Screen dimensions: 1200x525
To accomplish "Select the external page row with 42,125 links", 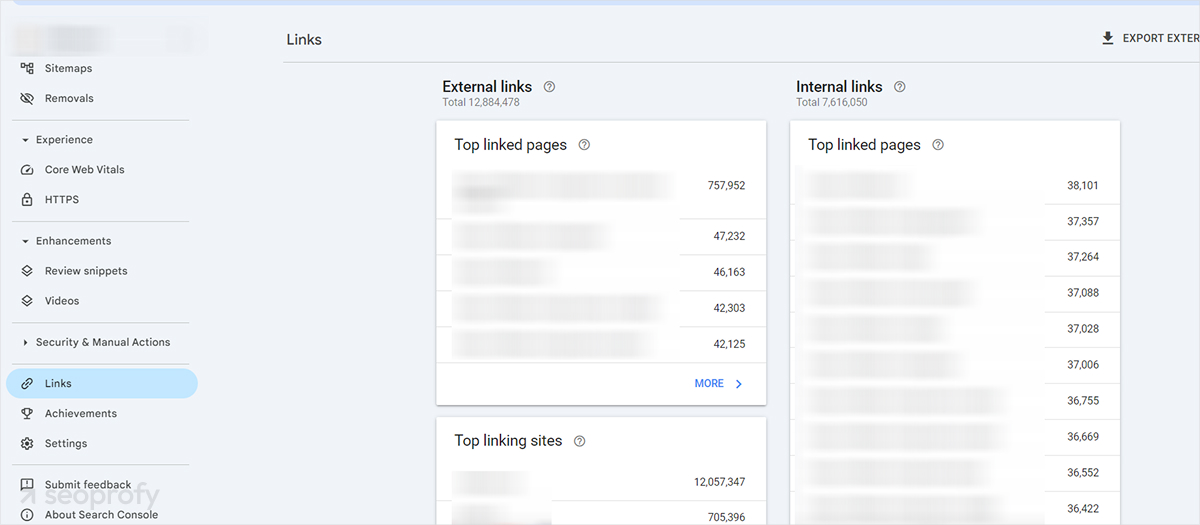I will (601, 345).
